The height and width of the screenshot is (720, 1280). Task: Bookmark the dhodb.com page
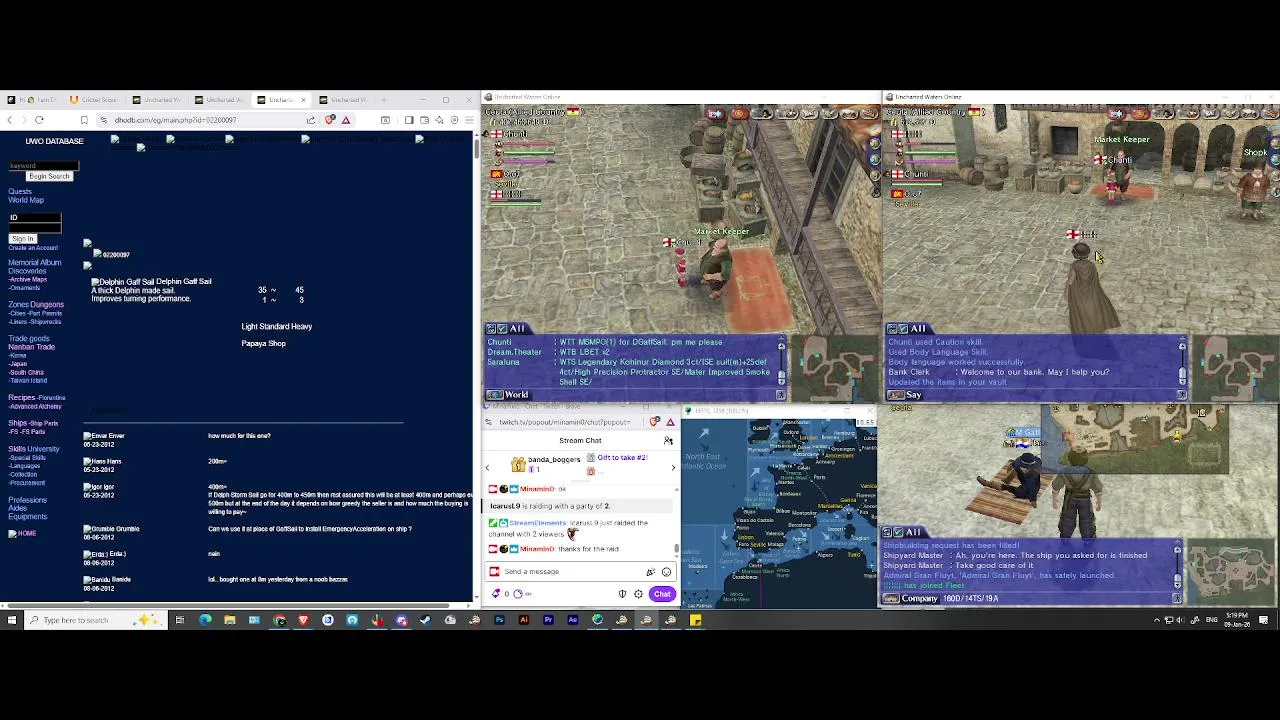point(84,120)
